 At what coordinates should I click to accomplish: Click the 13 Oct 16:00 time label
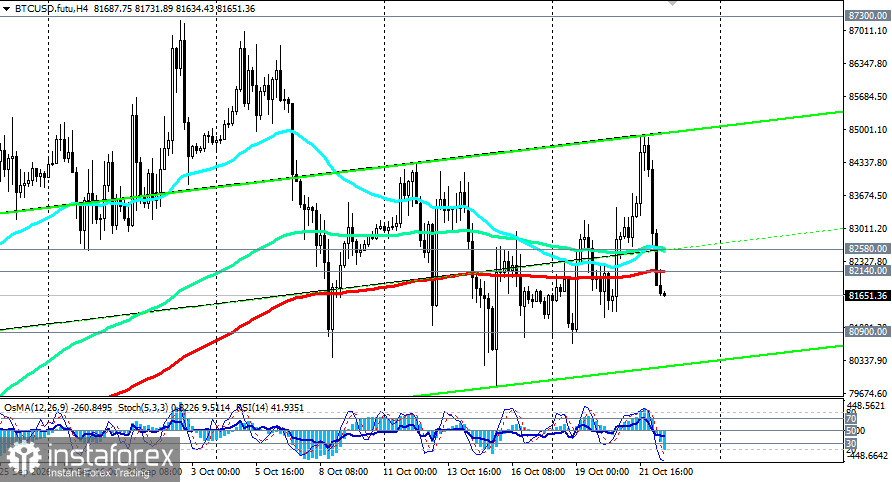[x=474, y=472]
